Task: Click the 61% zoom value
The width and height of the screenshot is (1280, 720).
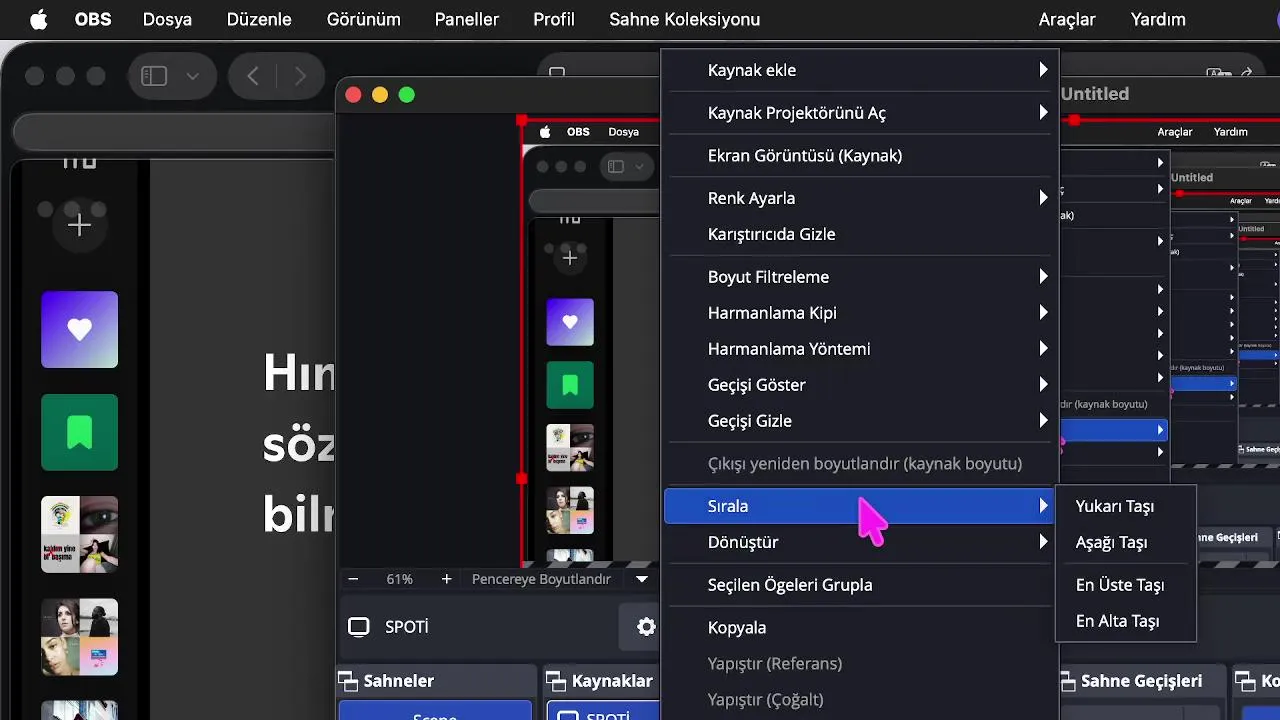Action: tap(400, 579)
